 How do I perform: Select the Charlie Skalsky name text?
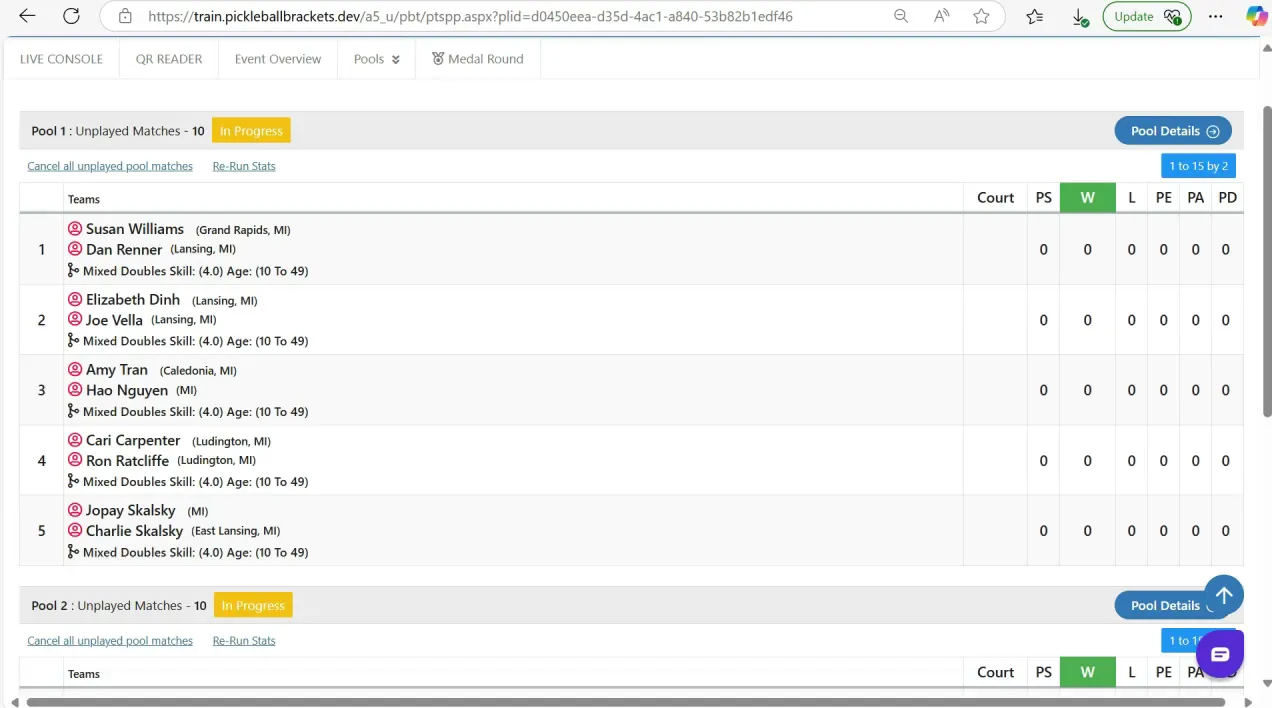point(134,530)
